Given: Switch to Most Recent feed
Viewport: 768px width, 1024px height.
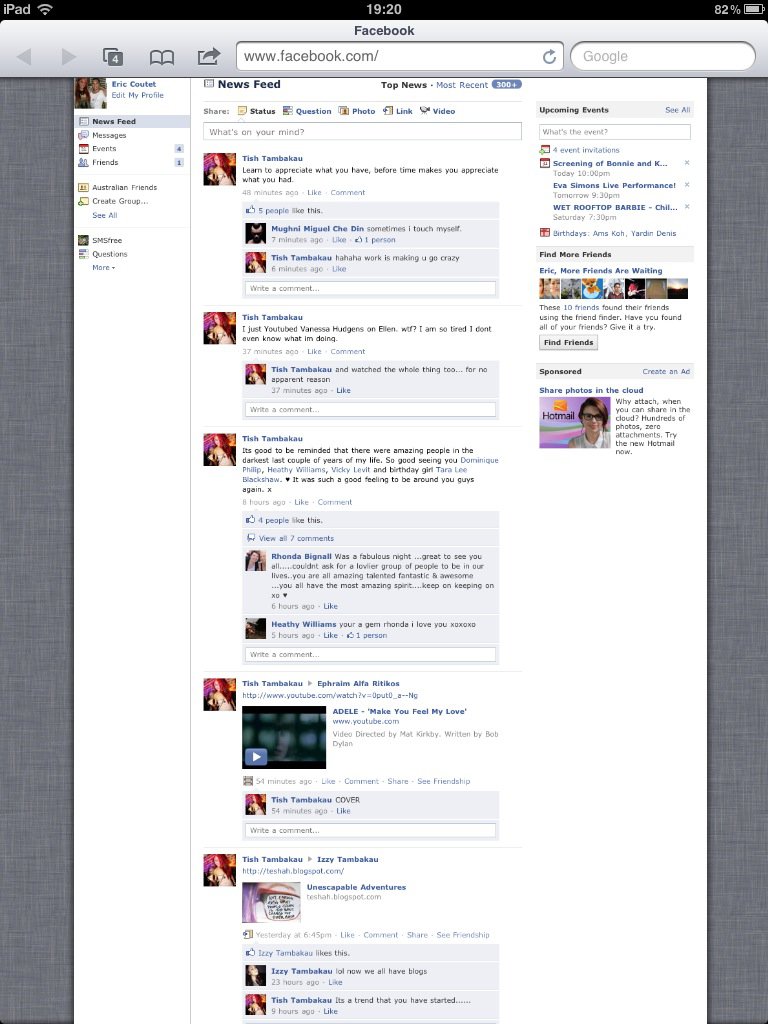Looking at the screenshot, I should pyautogui.click(x=462, y=85).
